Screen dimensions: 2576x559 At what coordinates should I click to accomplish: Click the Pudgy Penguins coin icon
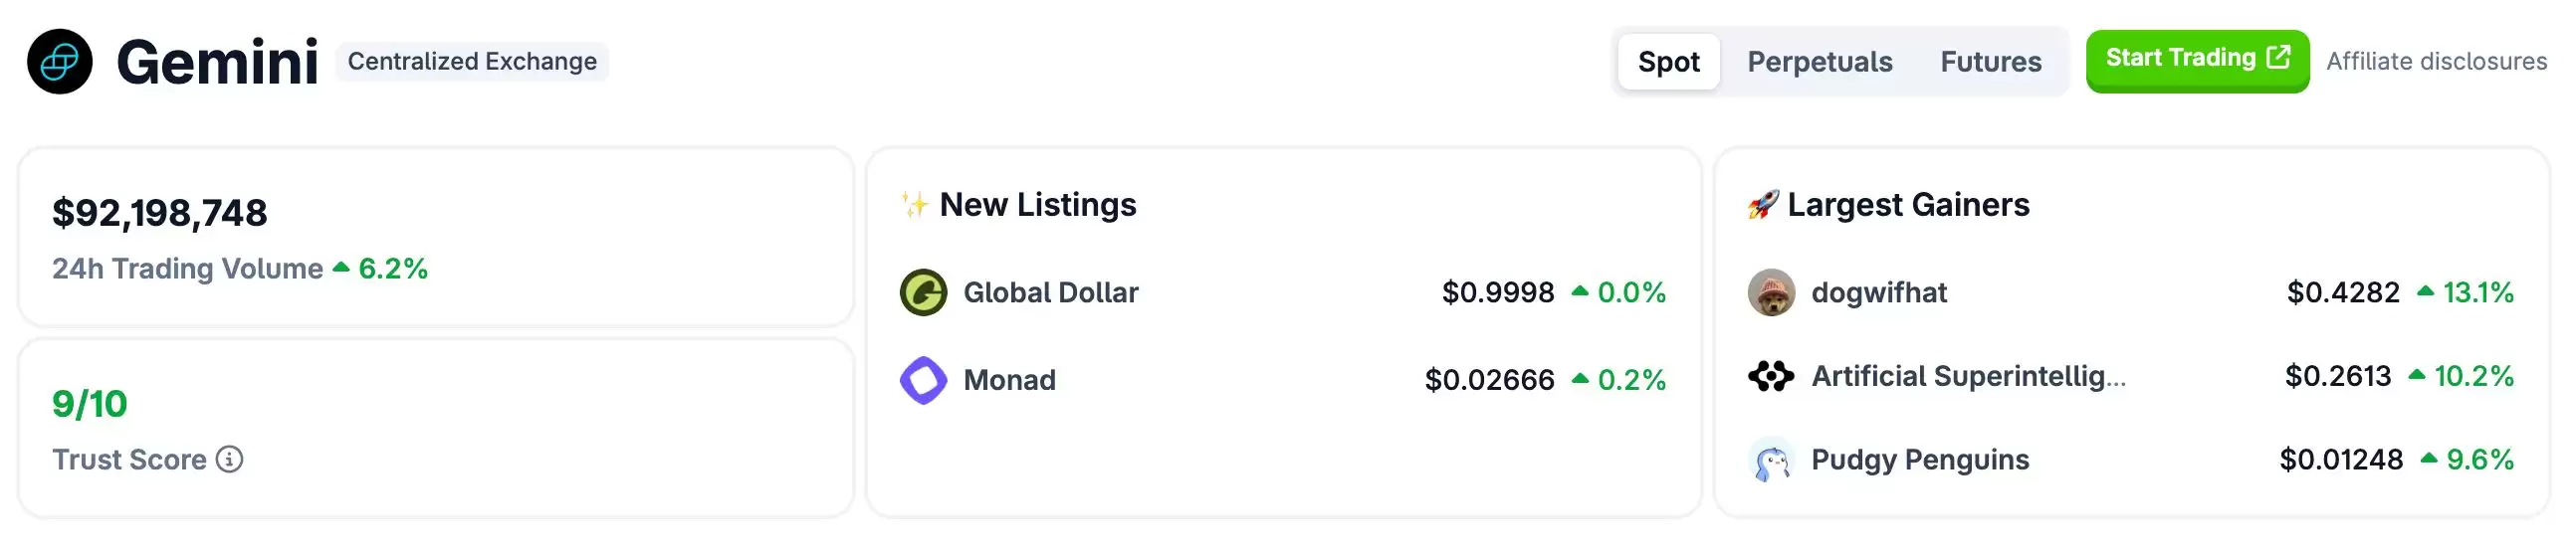1771,460
